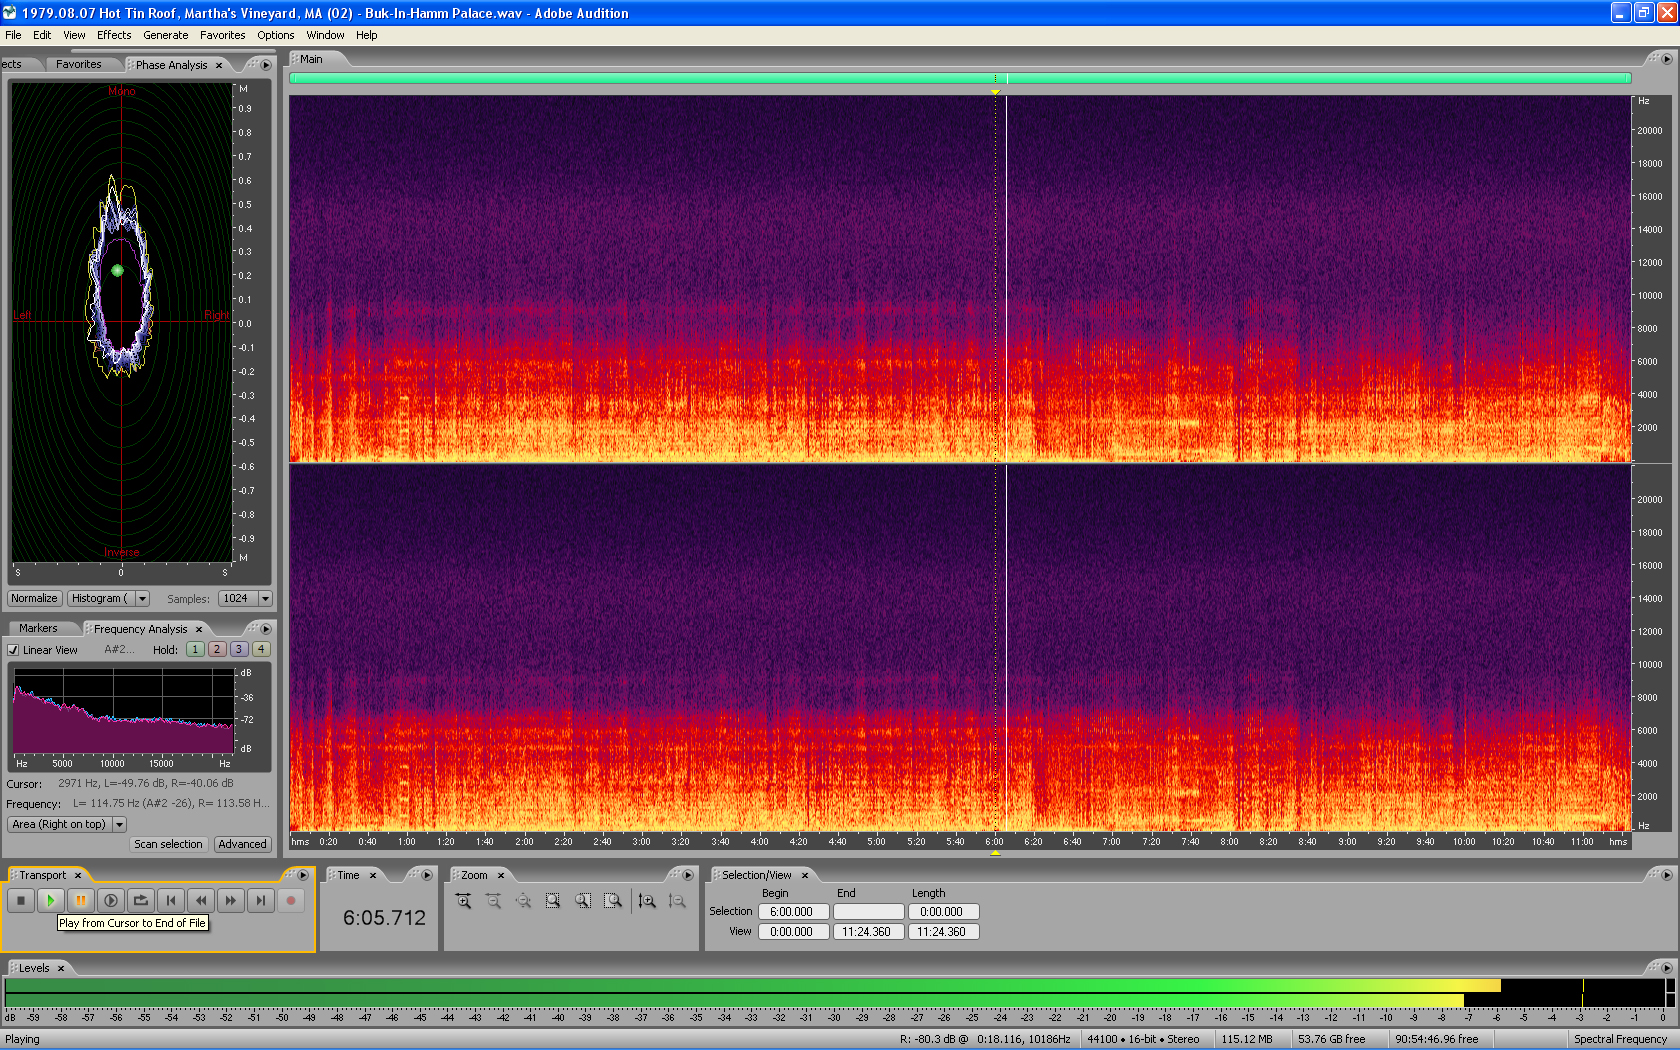Open Phase Analysis panel options menu
The image size is (1680, 1050).
[x=266, y=65]
